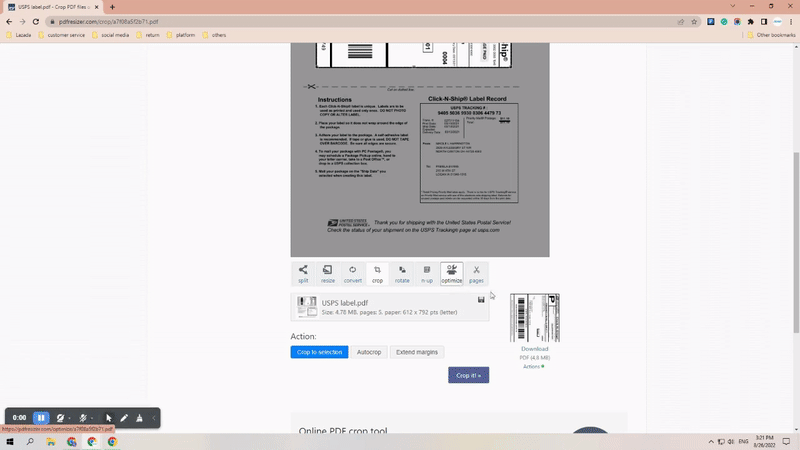
Task: Bookmark this page with the star icon
Action: (694, 21)
